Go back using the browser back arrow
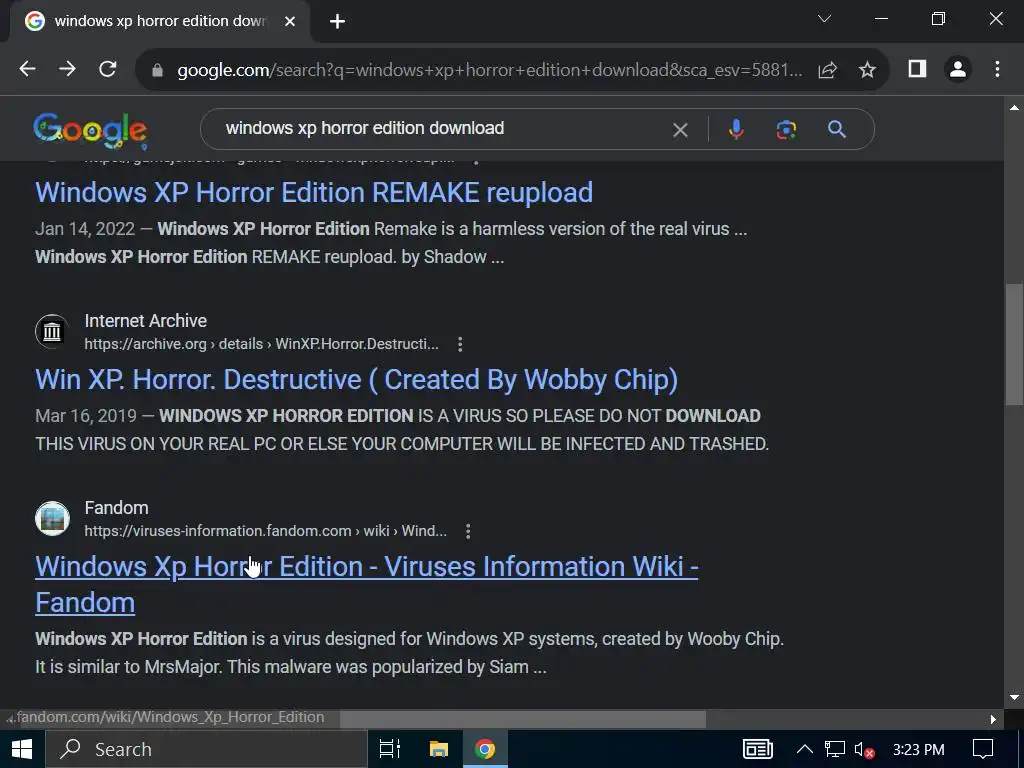The width and height of the screenshot is (1024, 768). 27,69
